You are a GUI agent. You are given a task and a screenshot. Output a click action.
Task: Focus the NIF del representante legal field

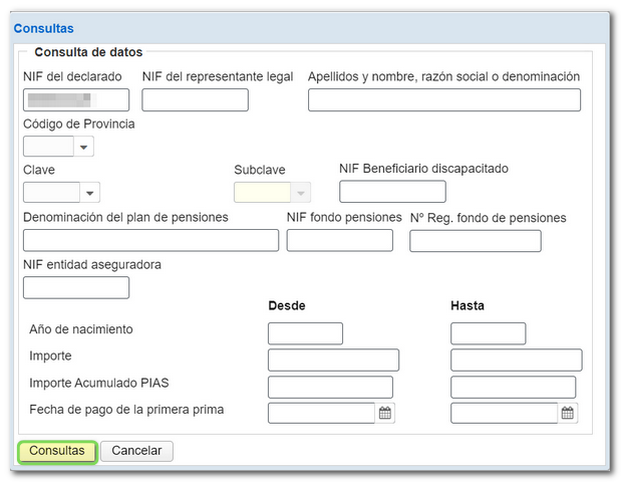[195, 100]
